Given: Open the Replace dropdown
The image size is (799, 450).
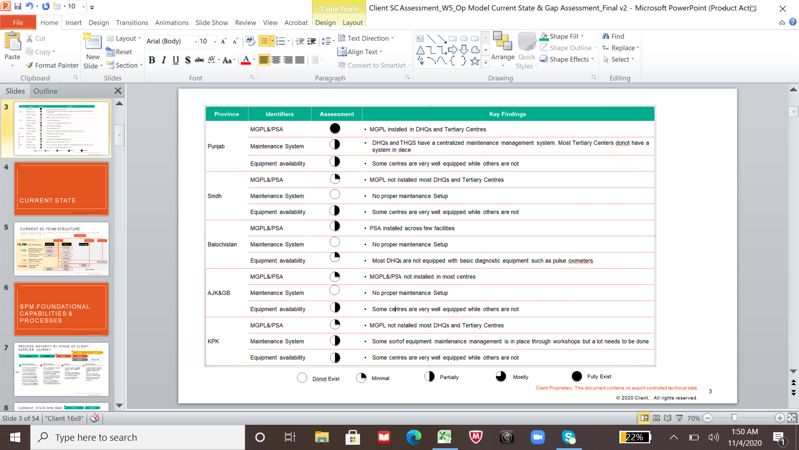Looking at the screenshot, I should 620,48.
